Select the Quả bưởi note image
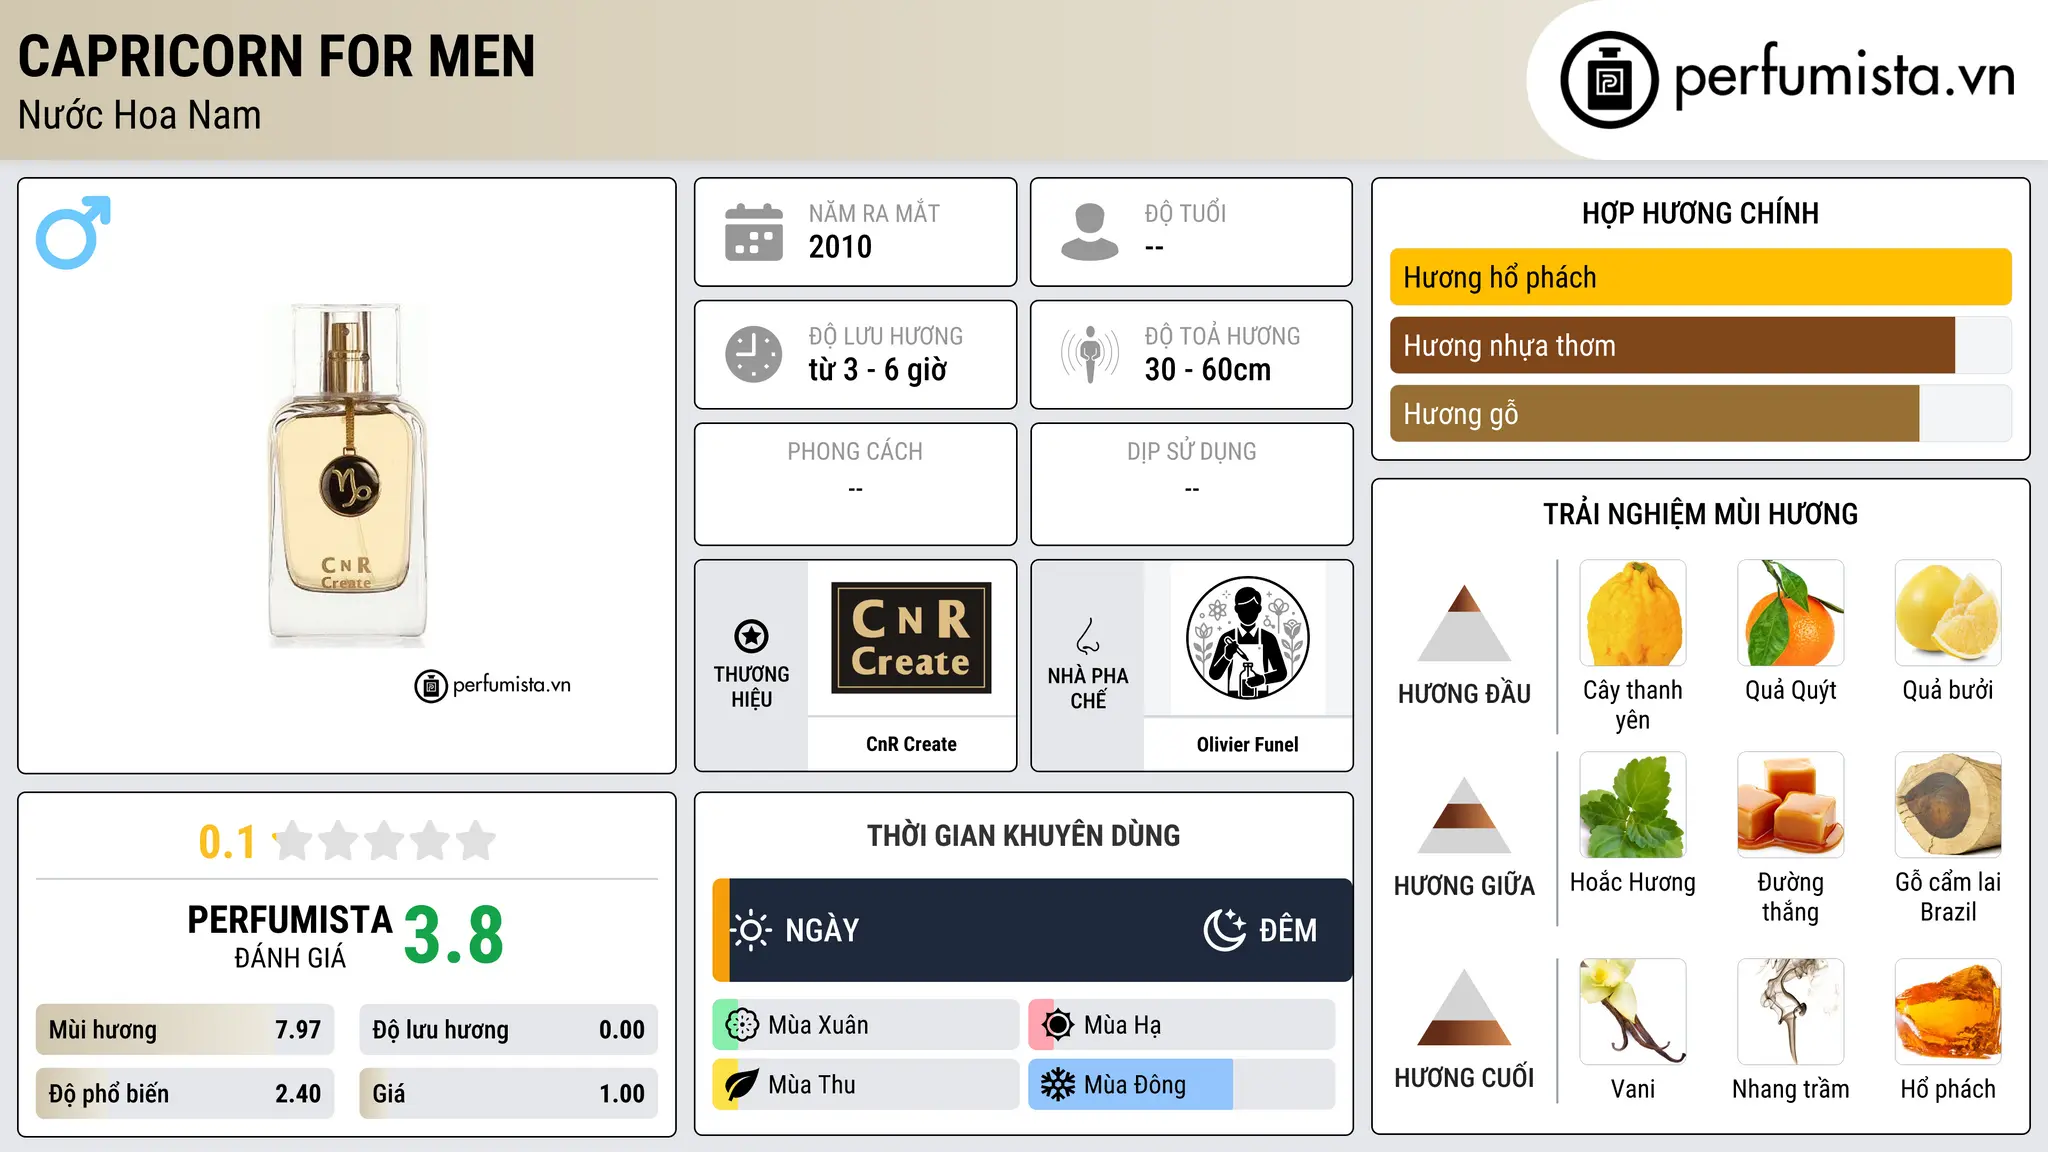 point(1948,613)
